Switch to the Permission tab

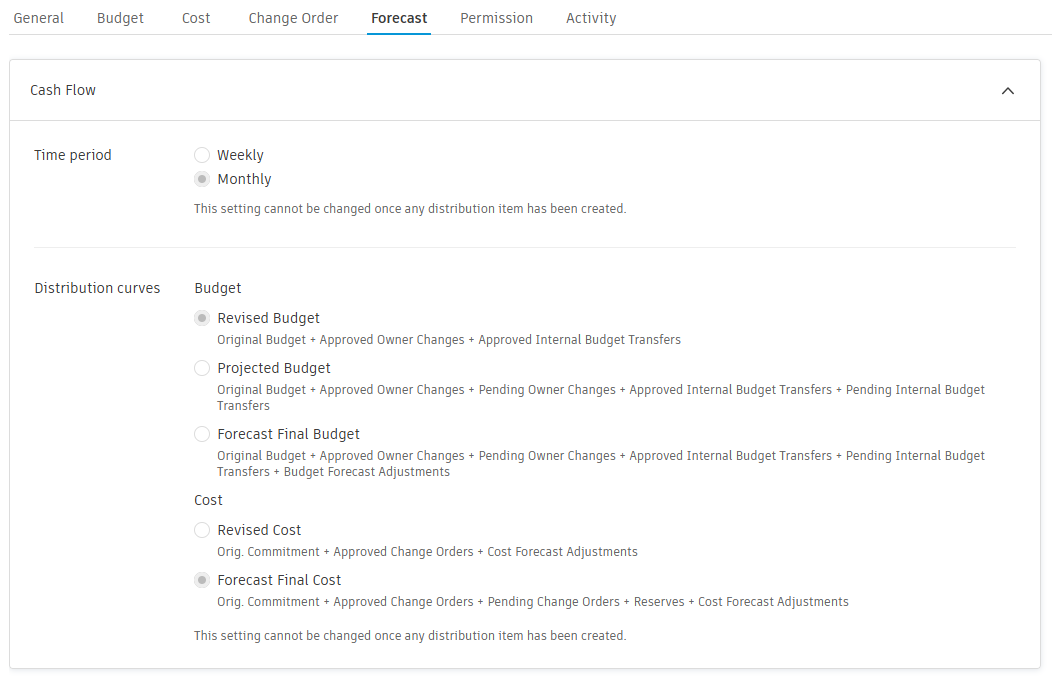[x=496, y=18]
